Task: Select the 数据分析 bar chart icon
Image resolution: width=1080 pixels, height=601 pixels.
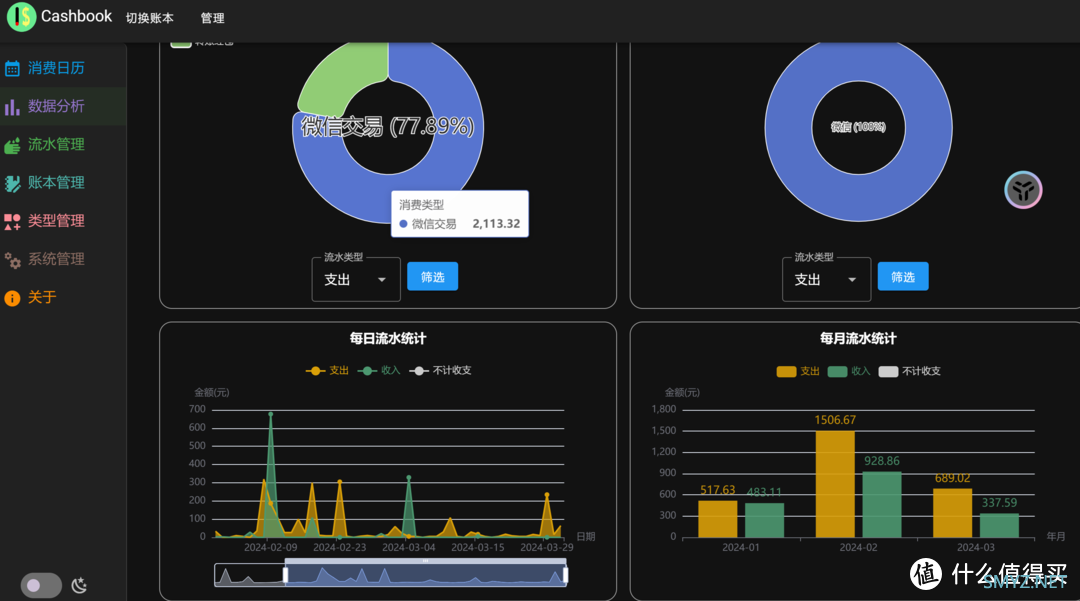Action: click(12, 107)
